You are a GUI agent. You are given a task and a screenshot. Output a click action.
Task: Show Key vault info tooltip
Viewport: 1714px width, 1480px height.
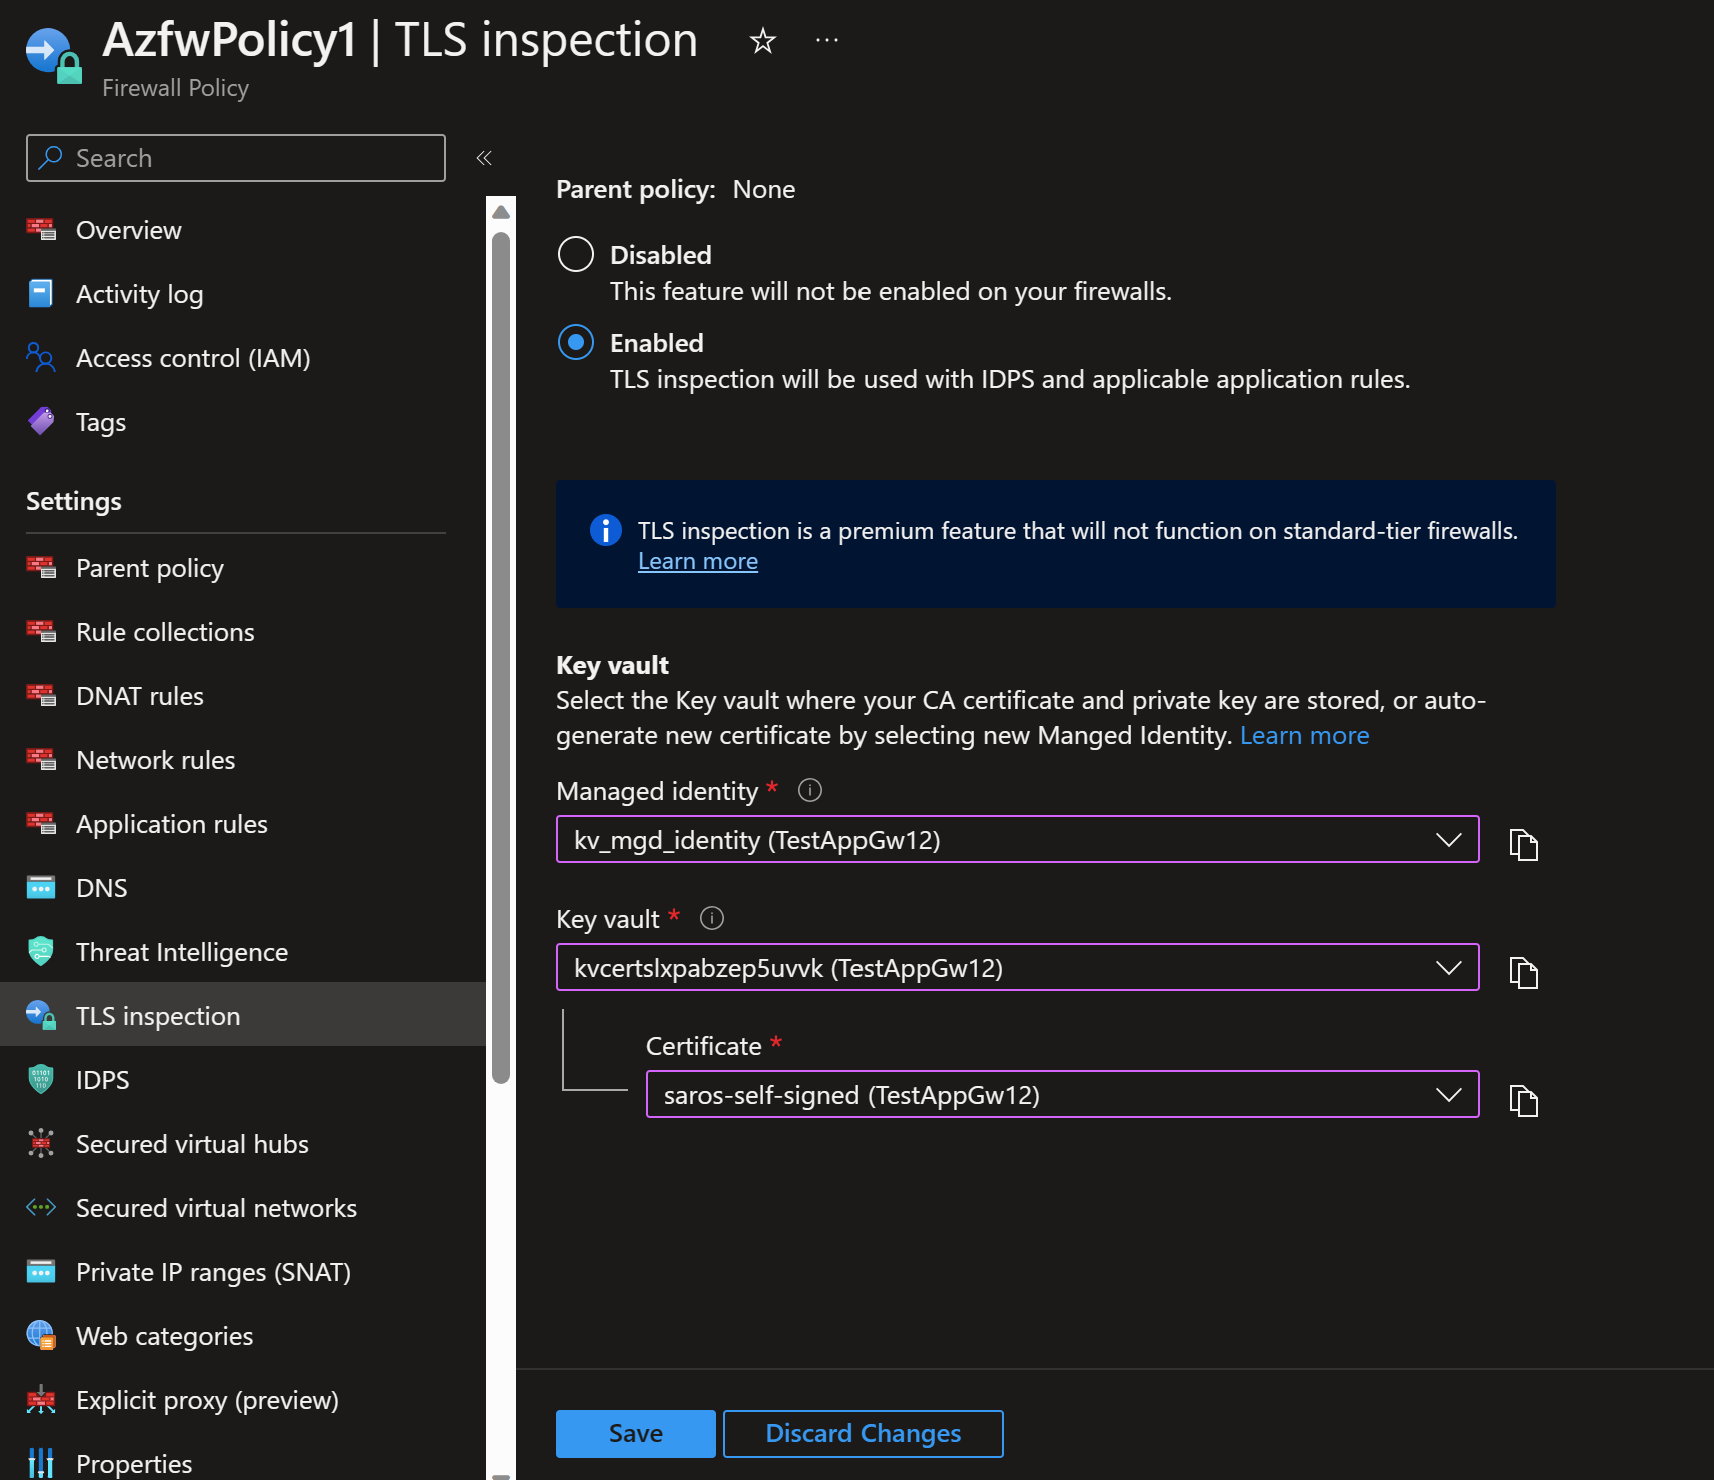pyautogui.click(x=712, y=918)
